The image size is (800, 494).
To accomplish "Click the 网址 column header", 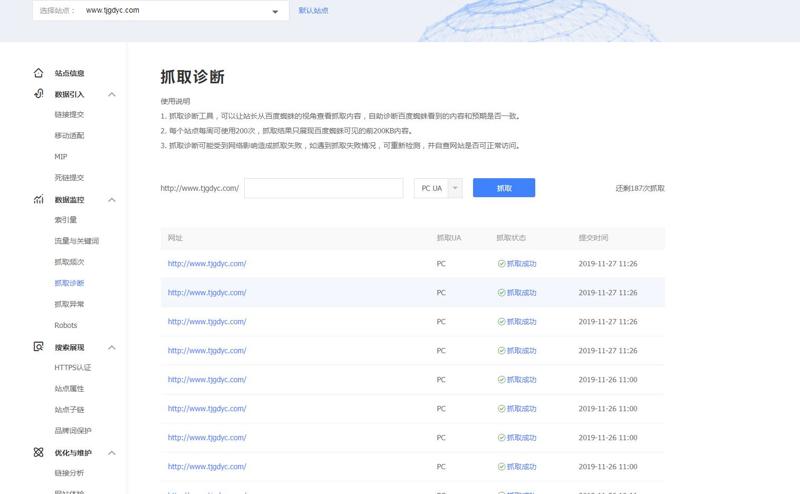I will coord(175,238).
